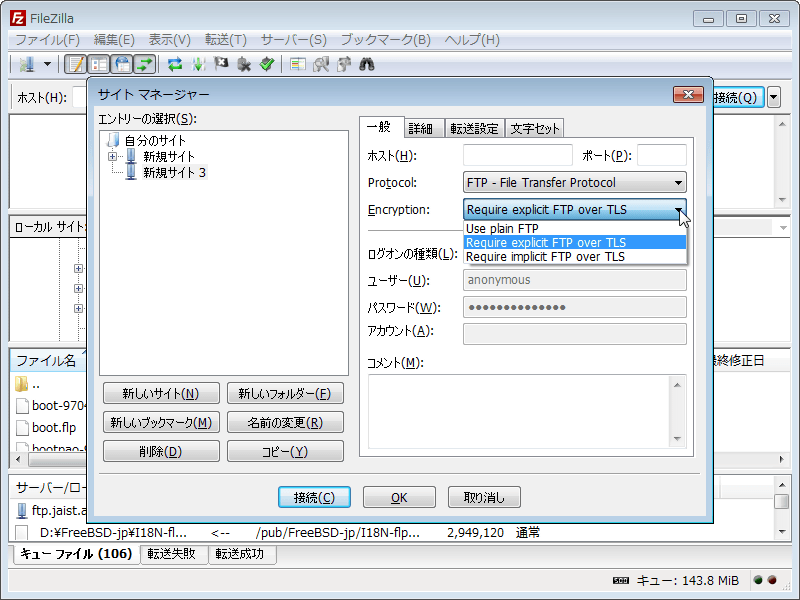
Task: Click 新しいフォルダー(F) button
Action: [x=285, y=393]
